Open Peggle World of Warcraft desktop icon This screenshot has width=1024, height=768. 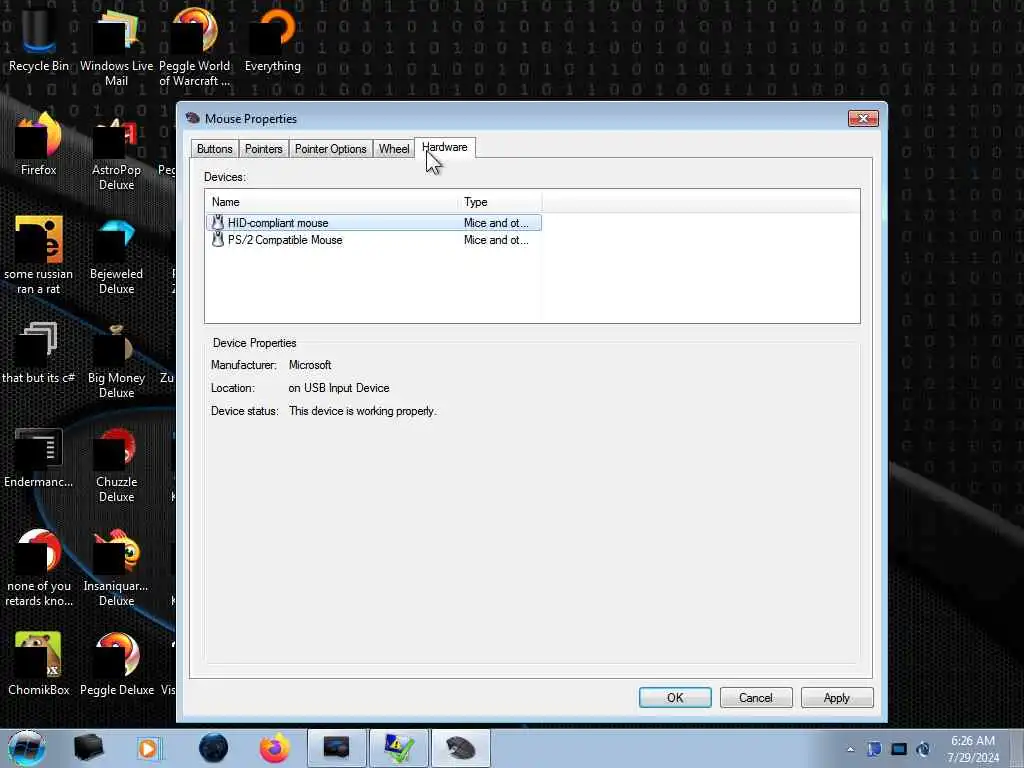(195, 47)
